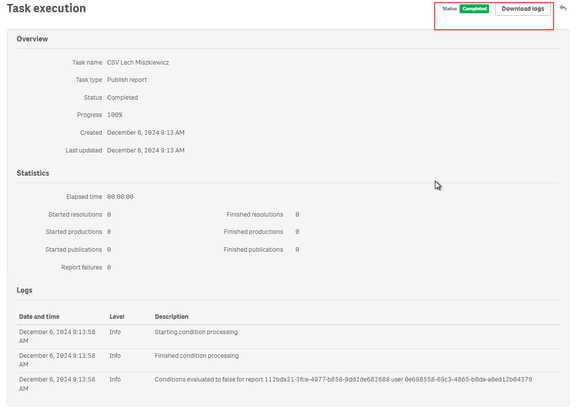Click the Conditions evaluated to false log row
Screen dimensions: 578x413
[x=288, y=384]
